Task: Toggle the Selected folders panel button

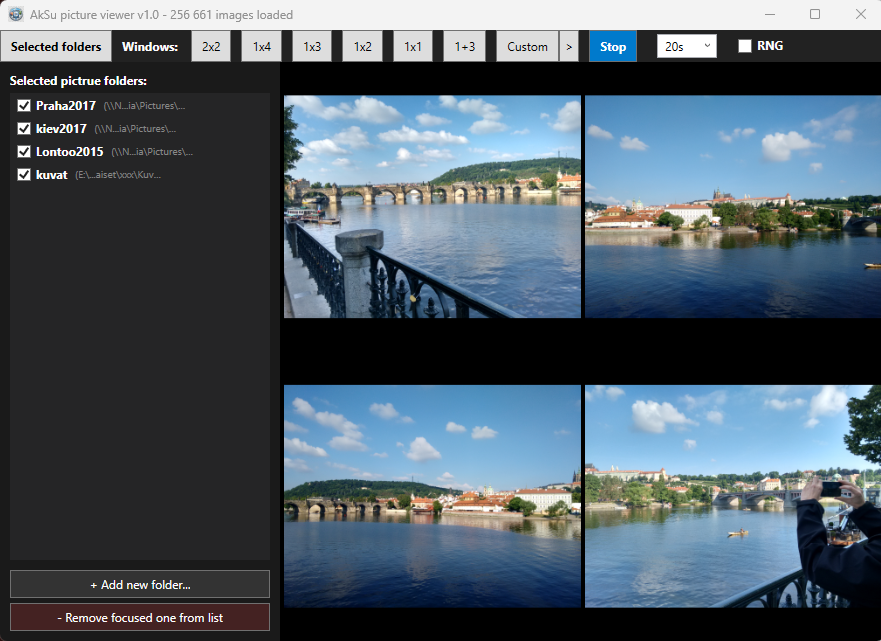Action: 56,47
